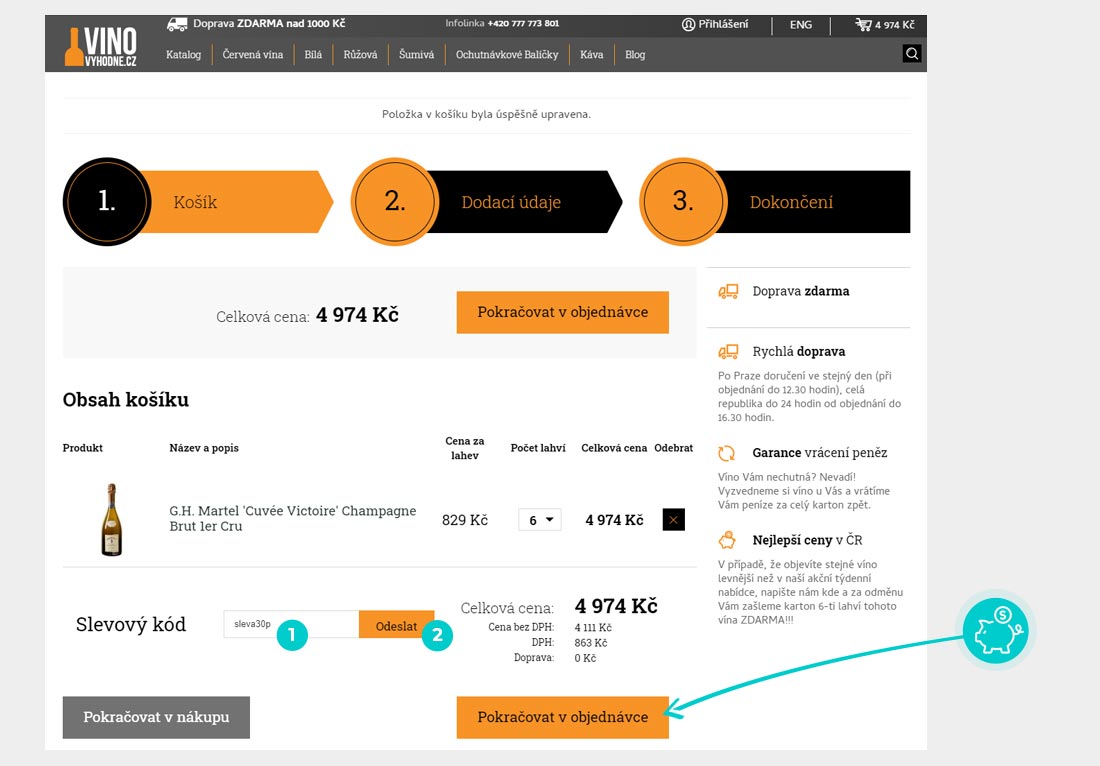Viewport: 1100px width, 766px height.
Task: Click the Garance refund arrows icon
Action: (727, 453)
